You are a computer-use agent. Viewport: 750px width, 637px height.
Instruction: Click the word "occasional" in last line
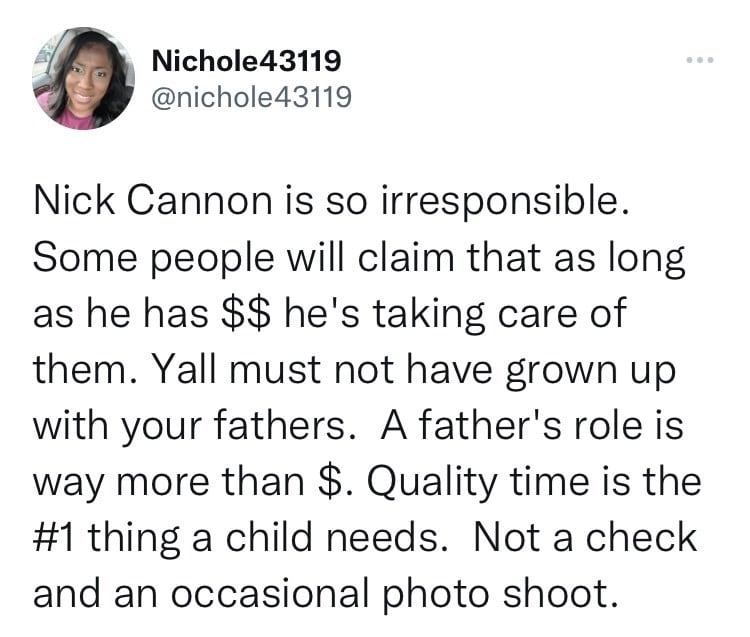pyautogui.click(x=270, y=593)
